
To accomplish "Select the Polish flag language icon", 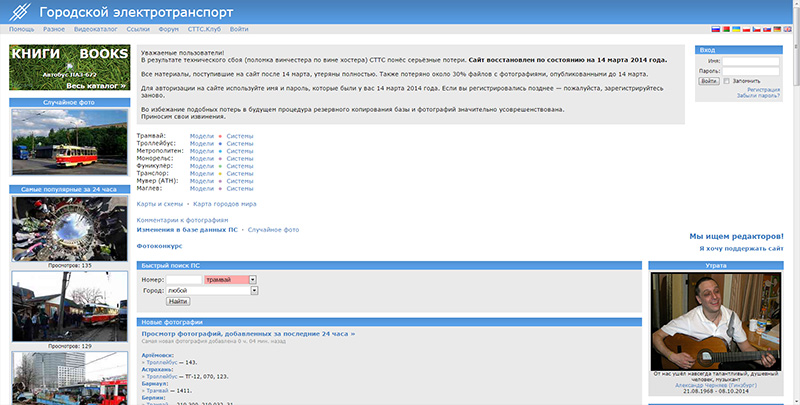I will (x=746, y=30).
